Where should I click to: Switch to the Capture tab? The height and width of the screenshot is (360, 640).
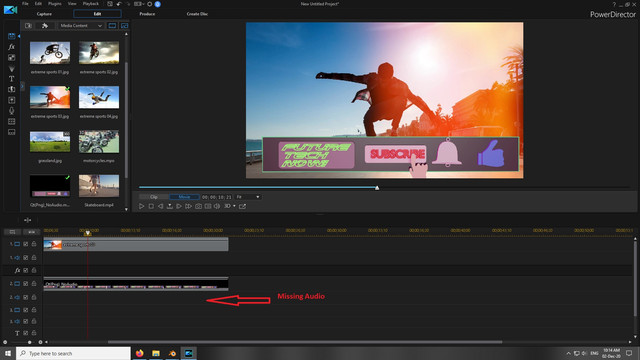[44, 14]
